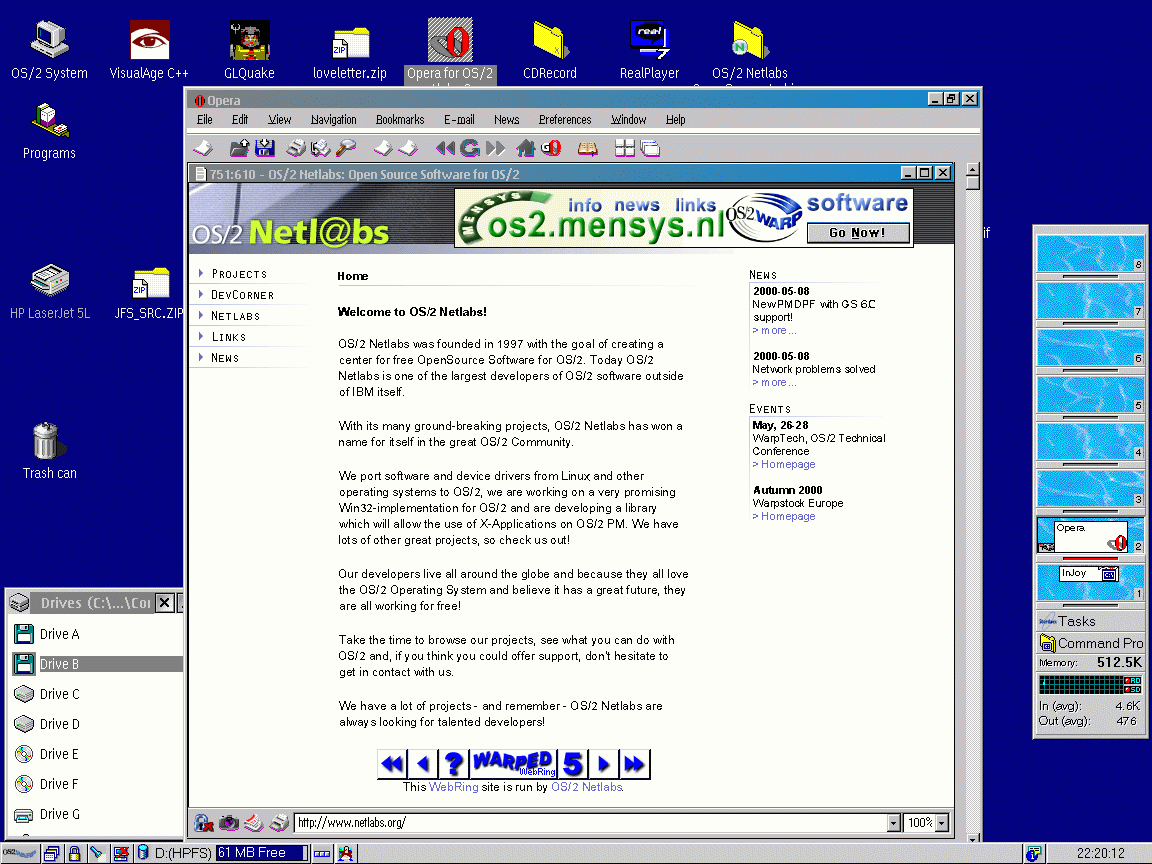Click the window list icon on taskbar
Viewport: 1152px width, 864px height.
(x=51, y=853)
